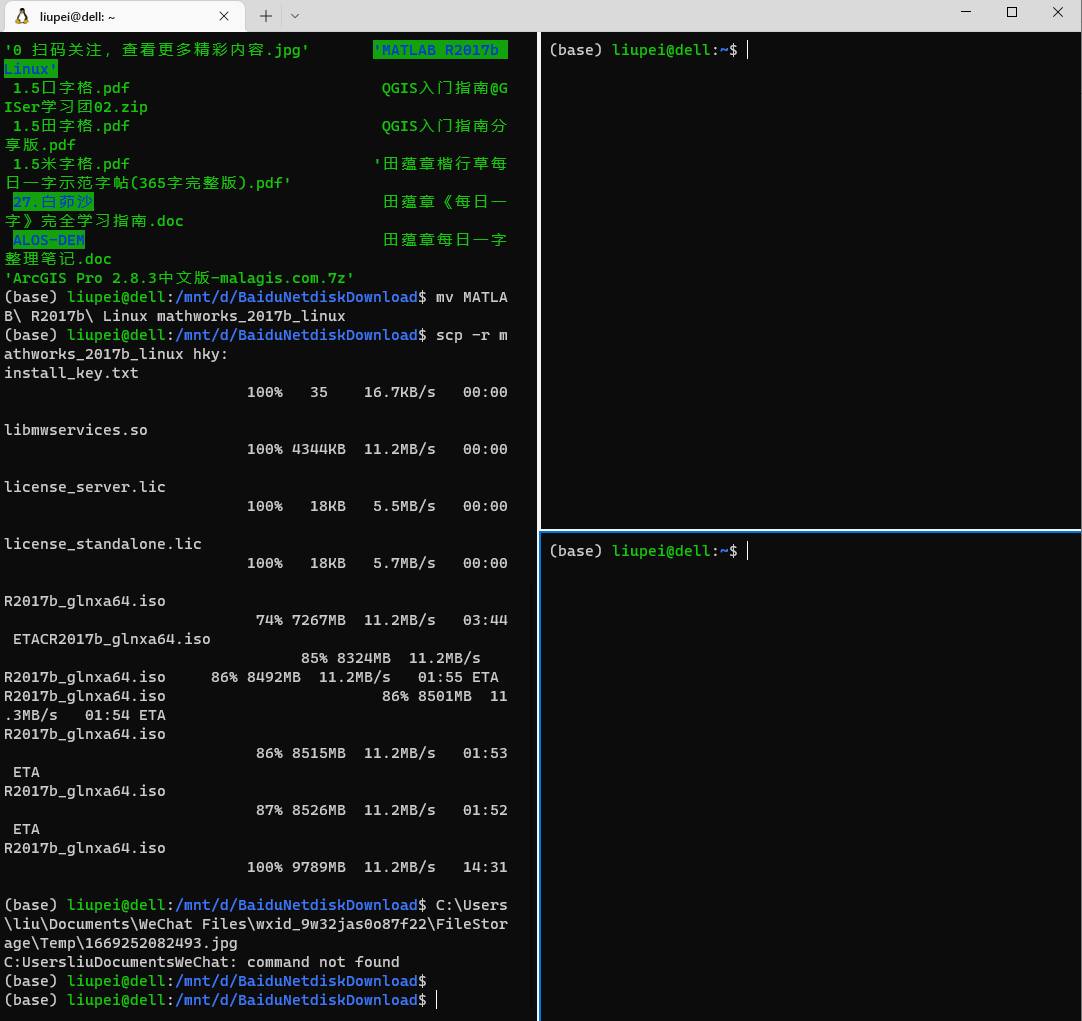Viewport: 1082px width, 1021px height.
Task: Click the 1.5口字格.pdf file name
Action: [71, 88]
